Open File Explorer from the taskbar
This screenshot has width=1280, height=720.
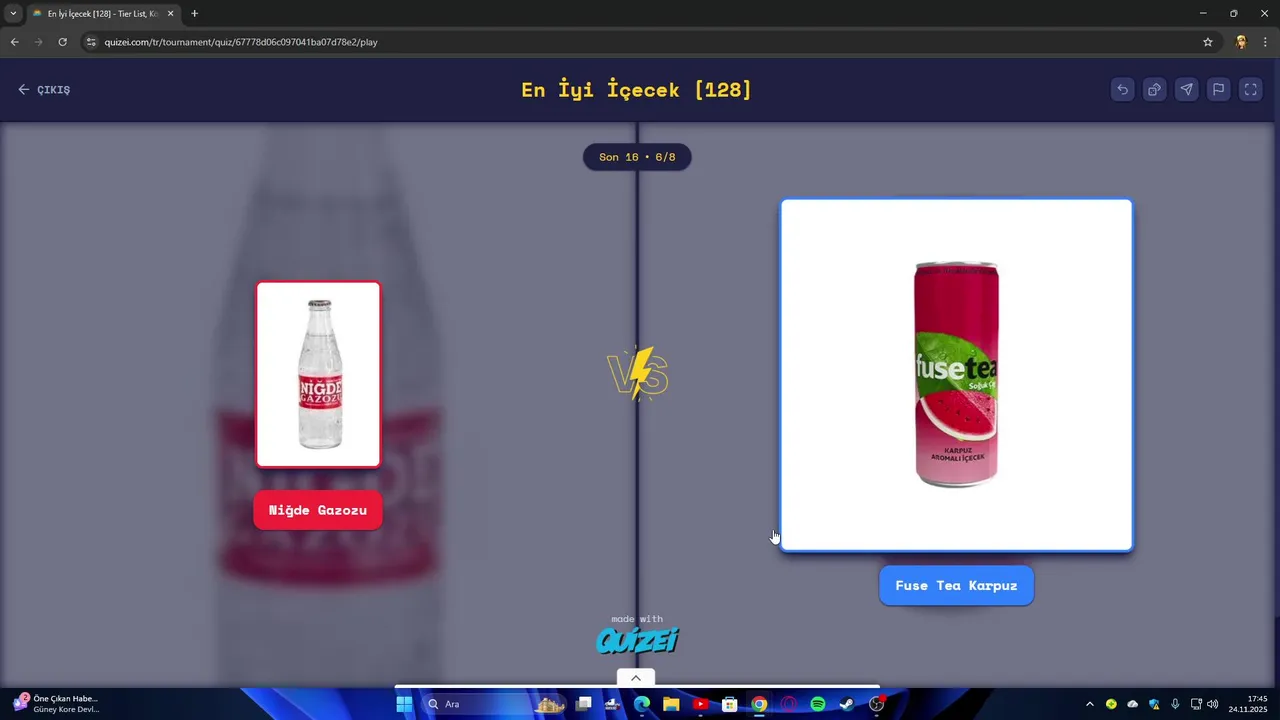coord(671,704)
